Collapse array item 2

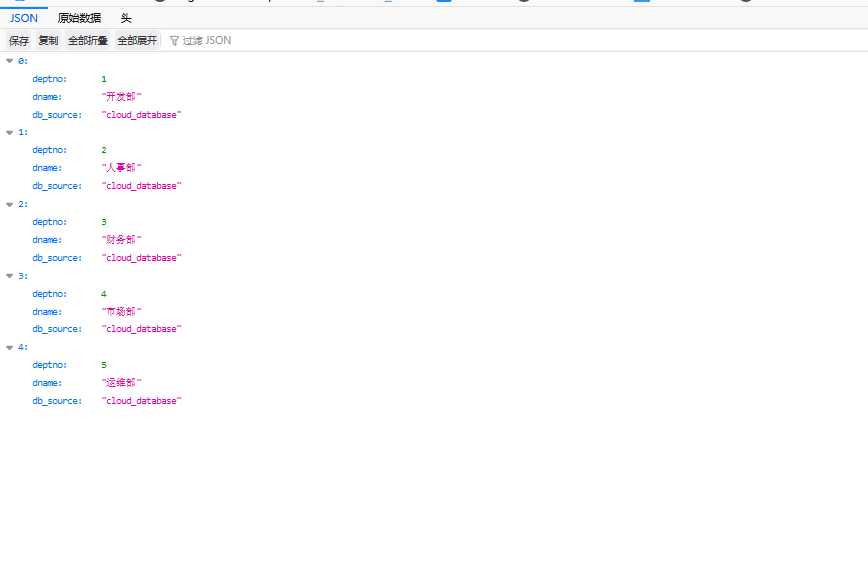[x=9, y=204]
